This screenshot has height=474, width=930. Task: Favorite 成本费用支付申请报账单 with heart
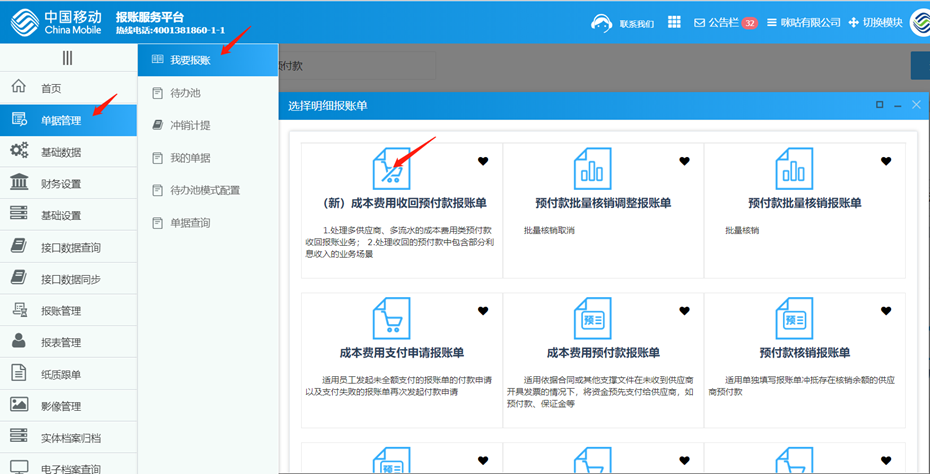click(483, 310)
